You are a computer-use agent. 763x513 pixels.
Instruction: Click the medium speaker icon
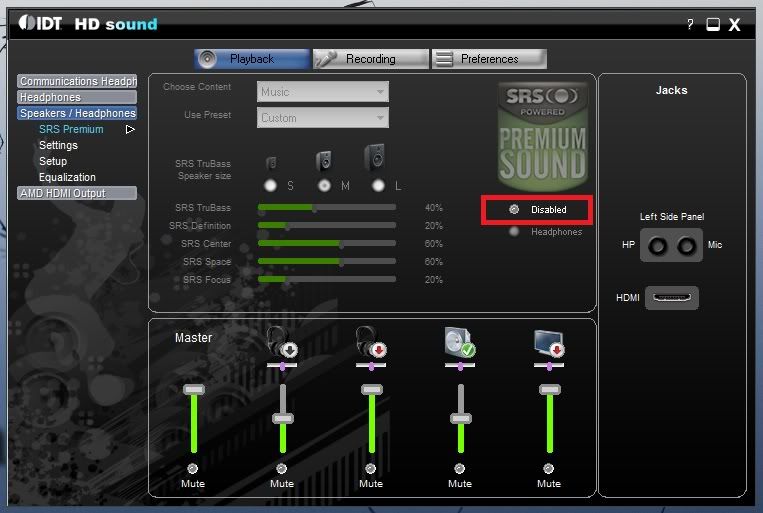[324, 160]
